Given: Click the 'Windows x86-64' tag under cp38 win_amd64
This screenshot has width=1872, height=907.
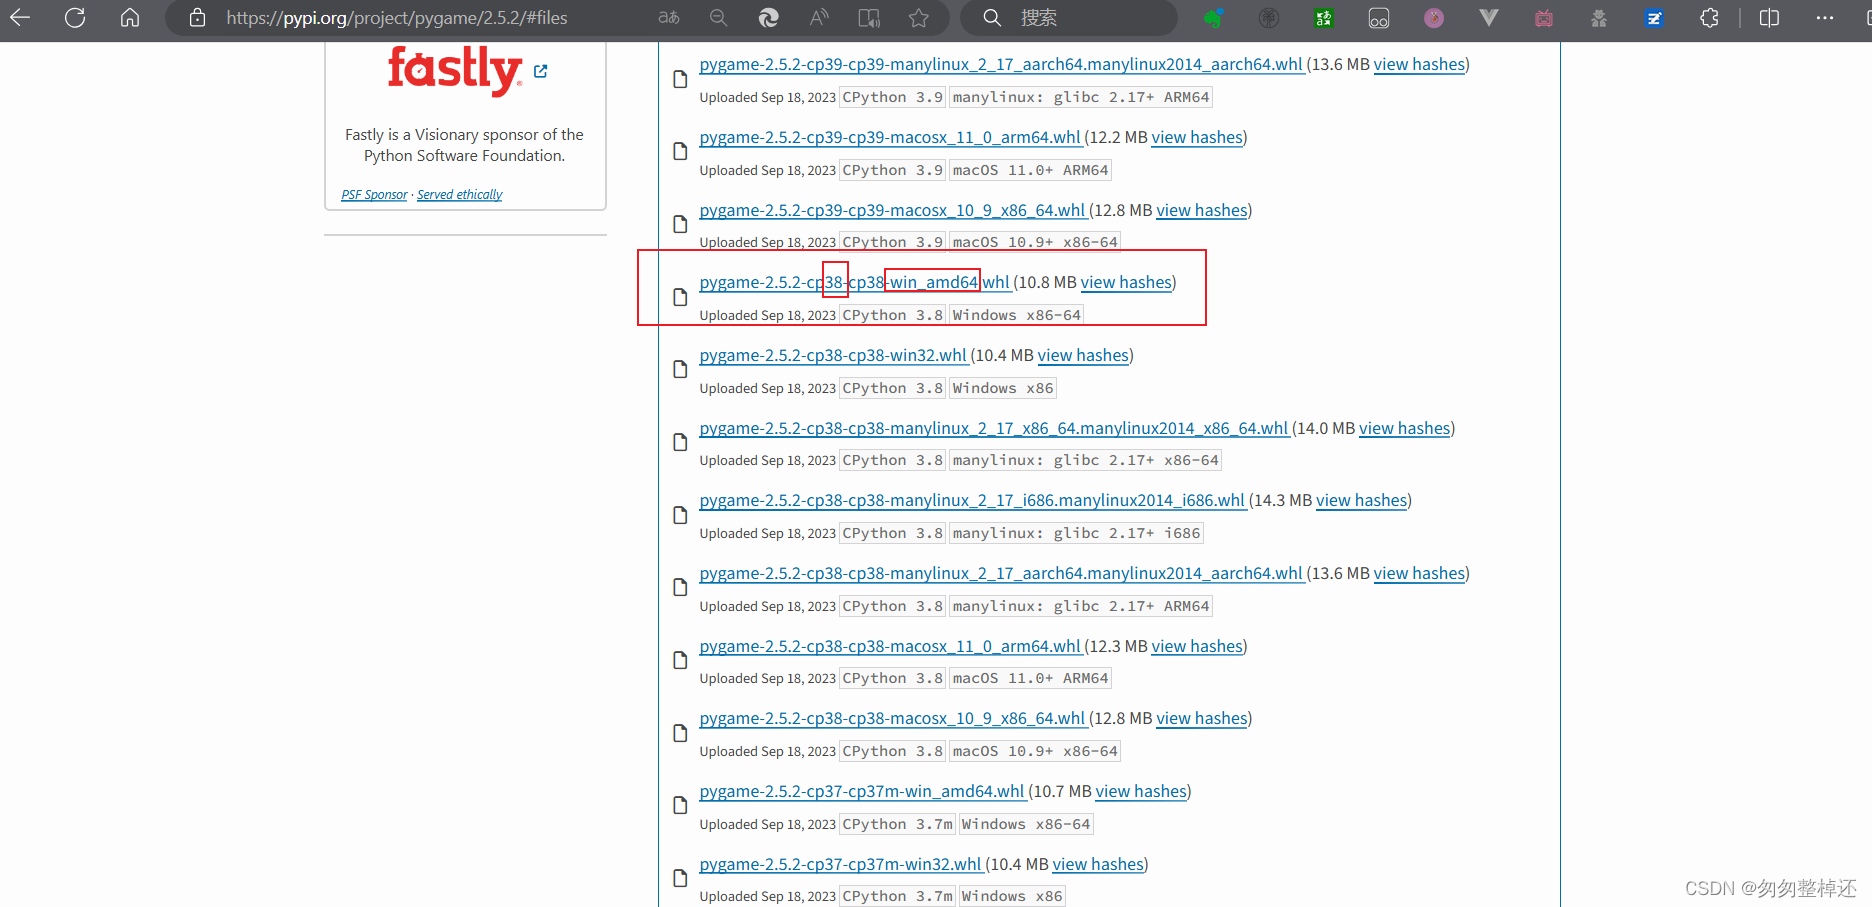Looking at the screenshot, I should click(1016, 315).
